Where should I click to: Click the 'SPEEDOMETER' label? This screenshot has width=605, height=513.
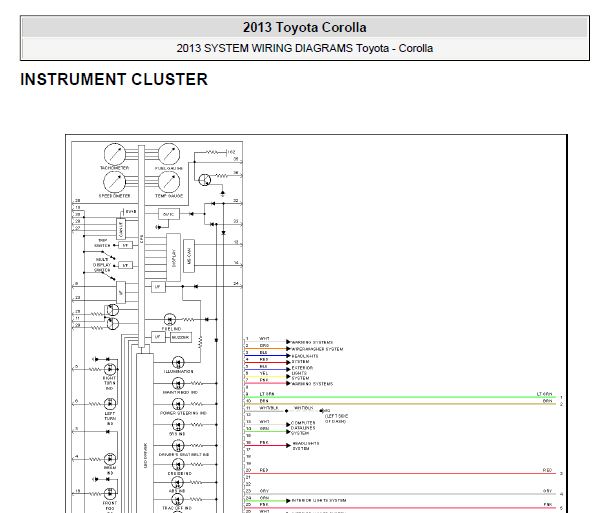[x=115, y=196]
